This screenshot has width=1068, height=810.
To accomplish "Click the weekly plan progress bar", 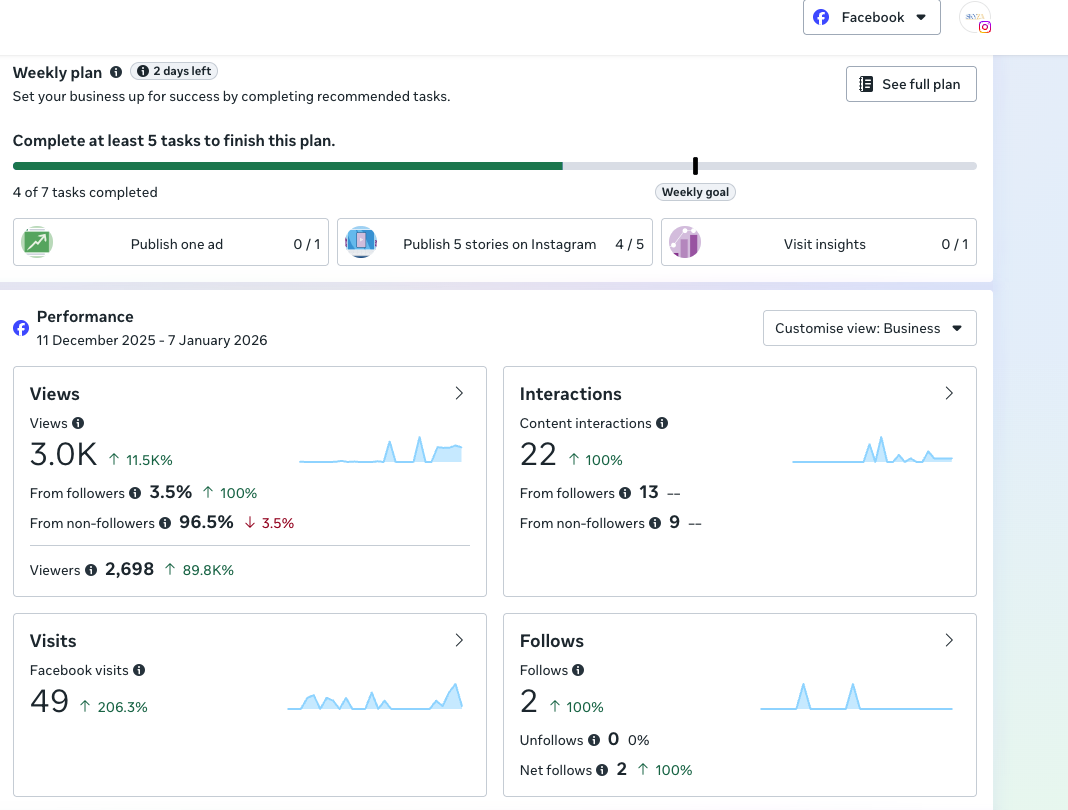I will (494, 166).
